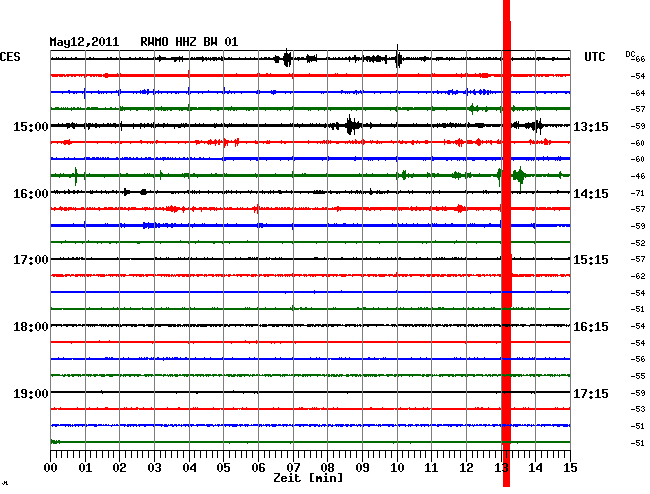Click minute tick label 06
This screenshot has height=494, width=650.
coord(258,468)
